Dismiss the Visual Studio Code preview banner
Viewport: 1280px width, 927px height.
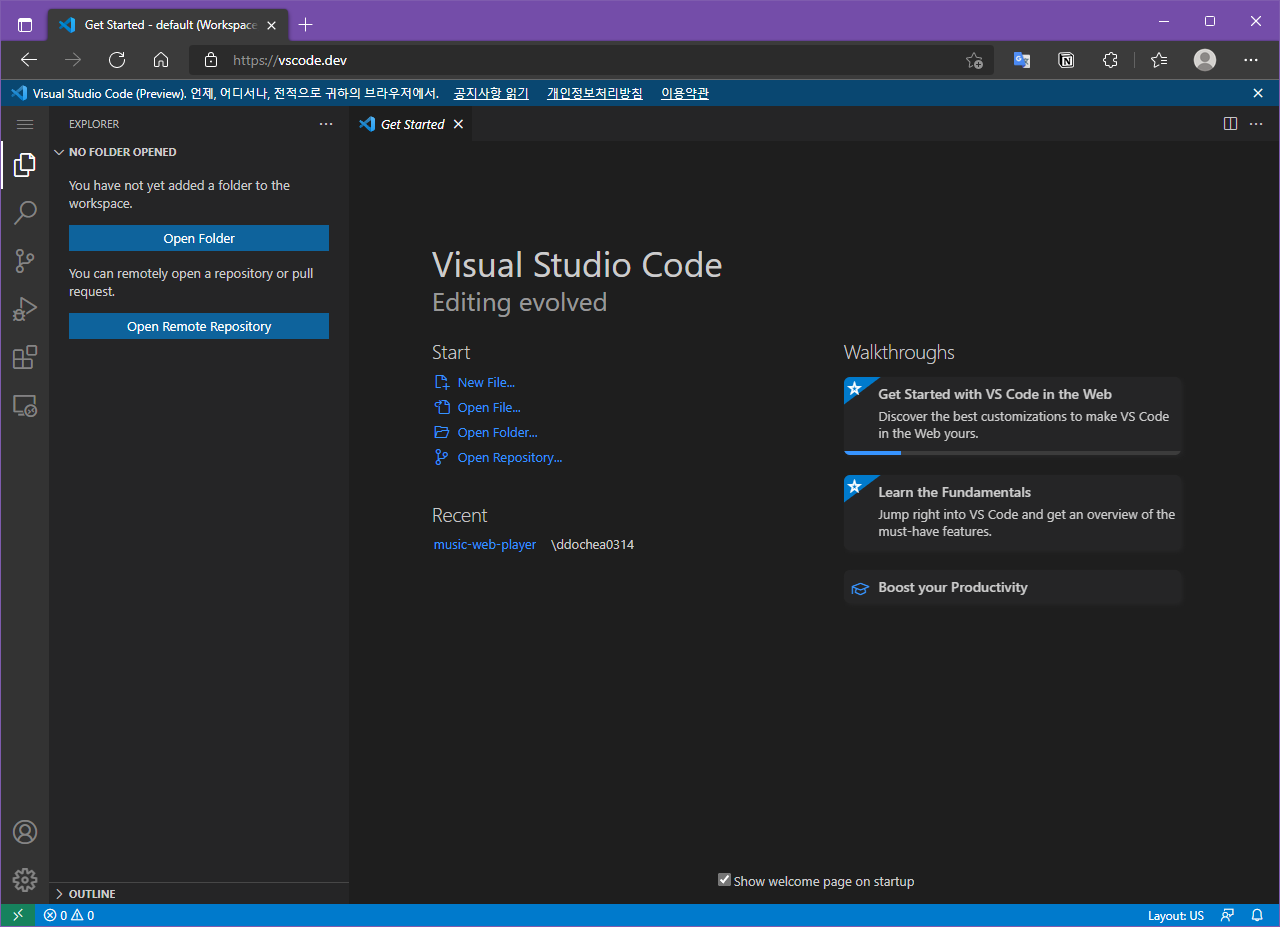click(x=1258, y=93)
